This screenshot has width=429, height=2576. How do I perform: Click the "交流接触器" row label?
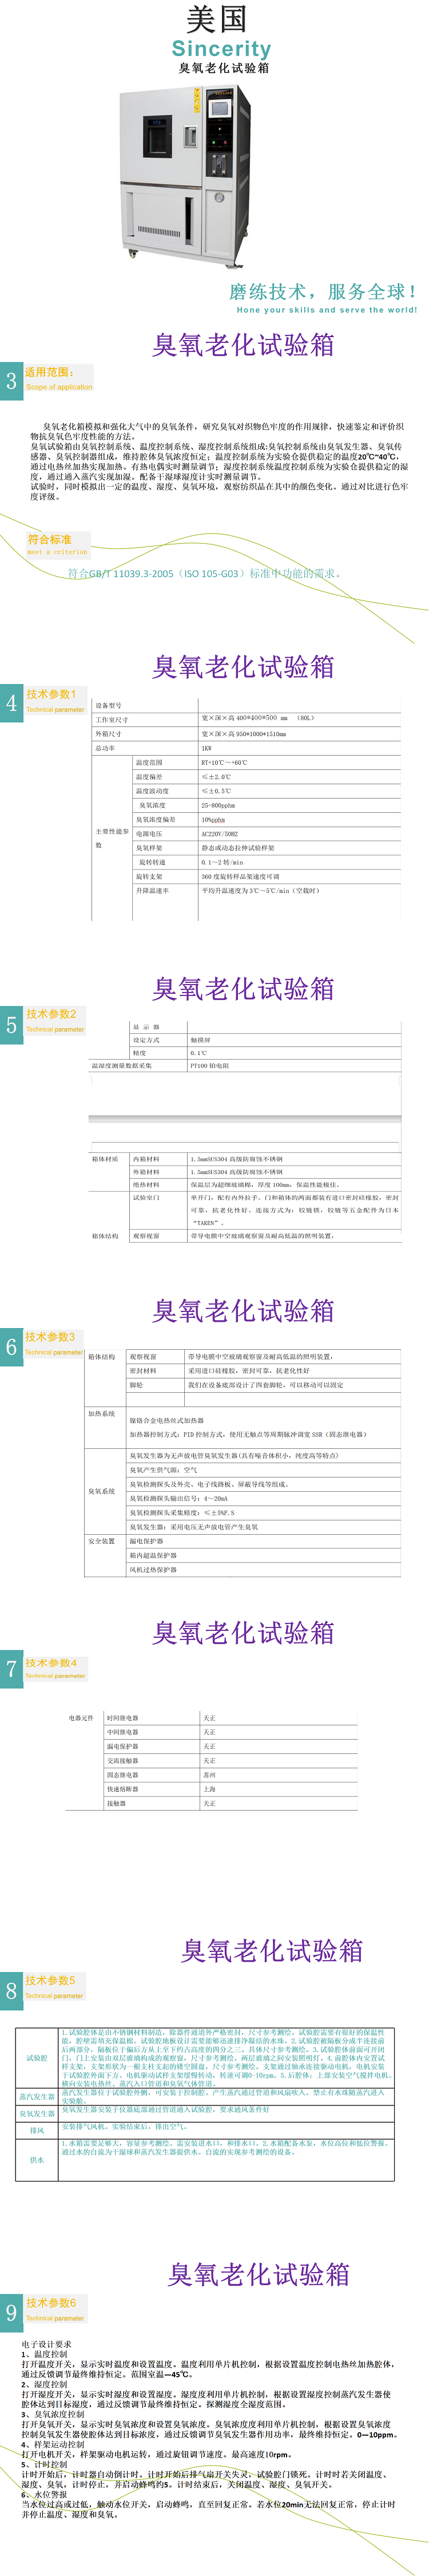[123, 1761]
